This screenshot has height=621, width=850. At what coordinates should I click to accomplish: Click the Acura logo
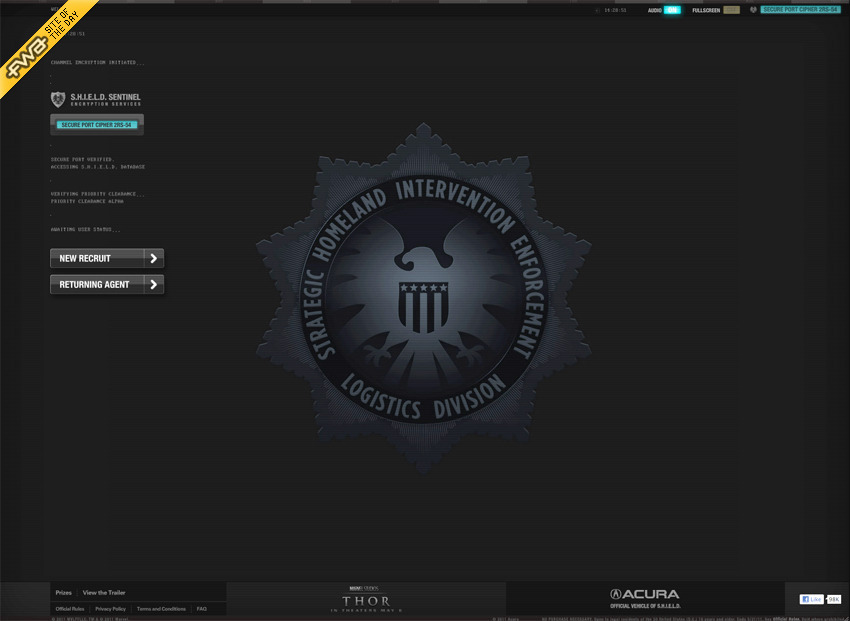tap(645, 594)
